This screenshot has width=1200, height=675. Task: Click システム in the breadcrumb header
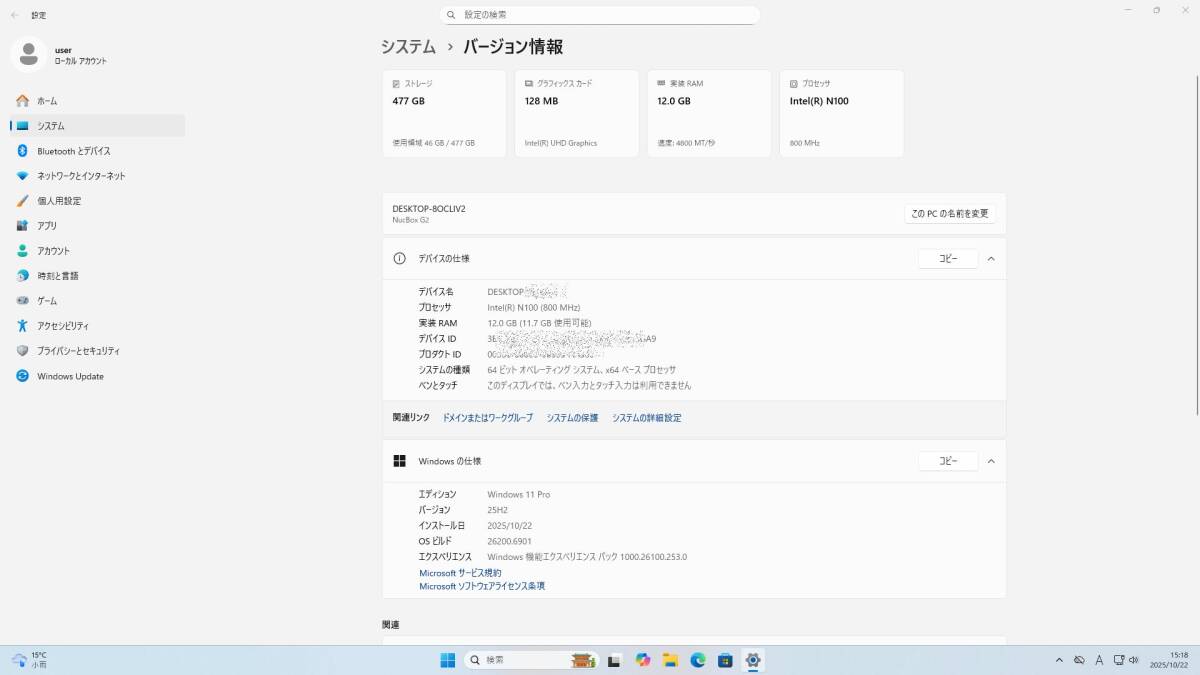coord(408,47)
